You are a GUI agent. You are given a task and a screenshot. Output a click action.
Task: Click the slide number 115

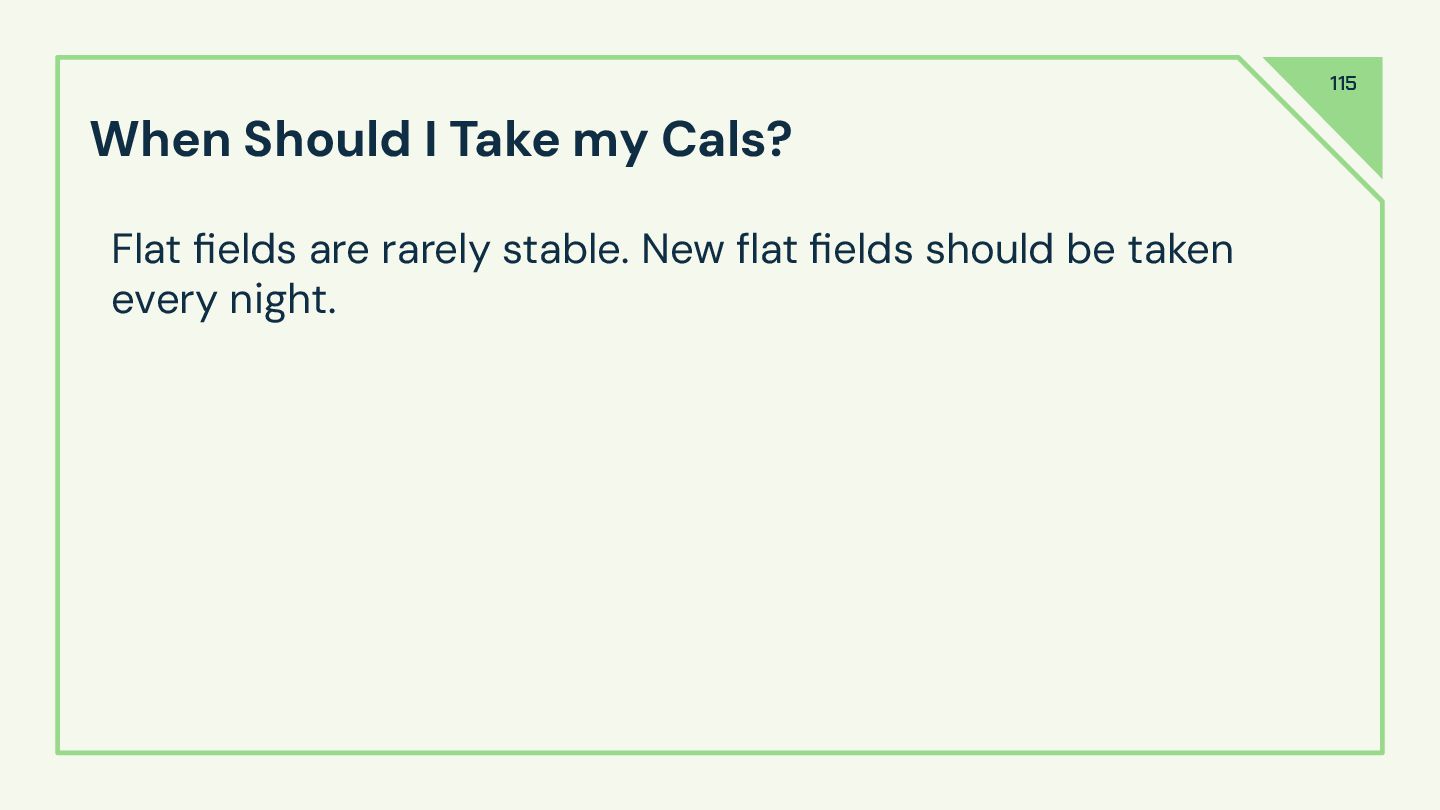point(1343,84)
